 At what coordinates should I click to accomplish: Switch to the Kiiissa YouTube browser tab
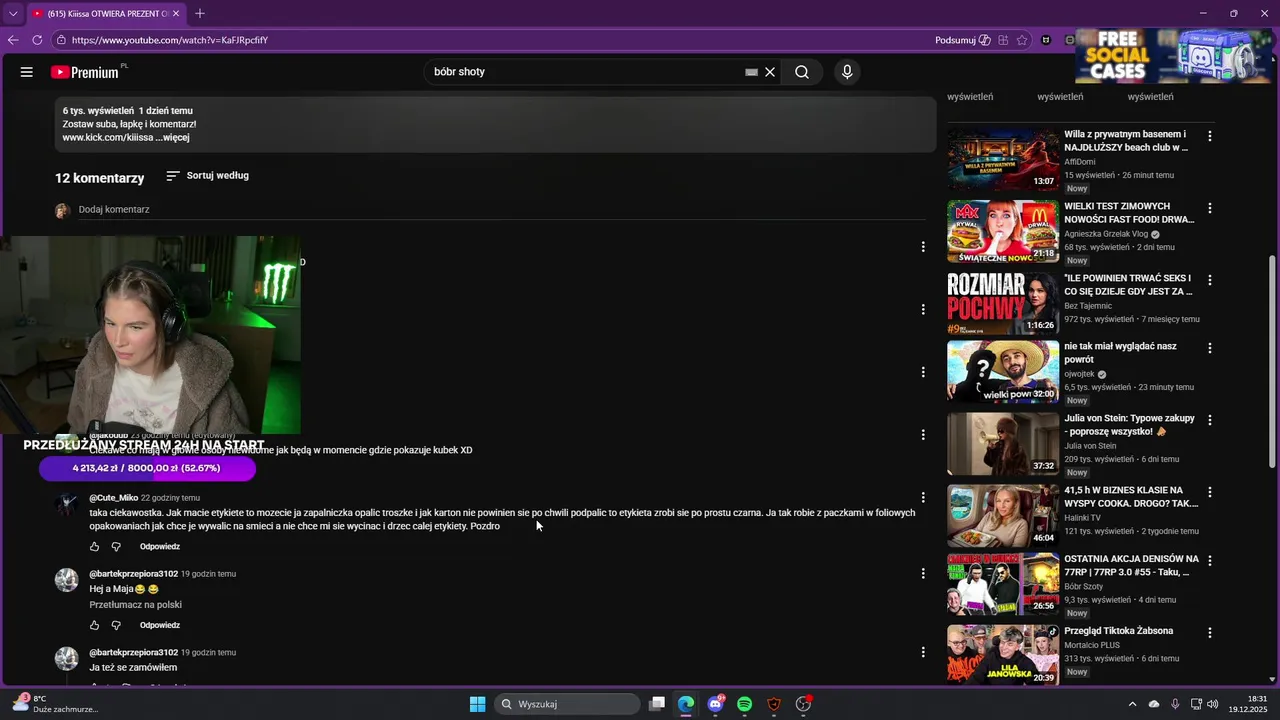pyautogui.click(x=105, y=13)
